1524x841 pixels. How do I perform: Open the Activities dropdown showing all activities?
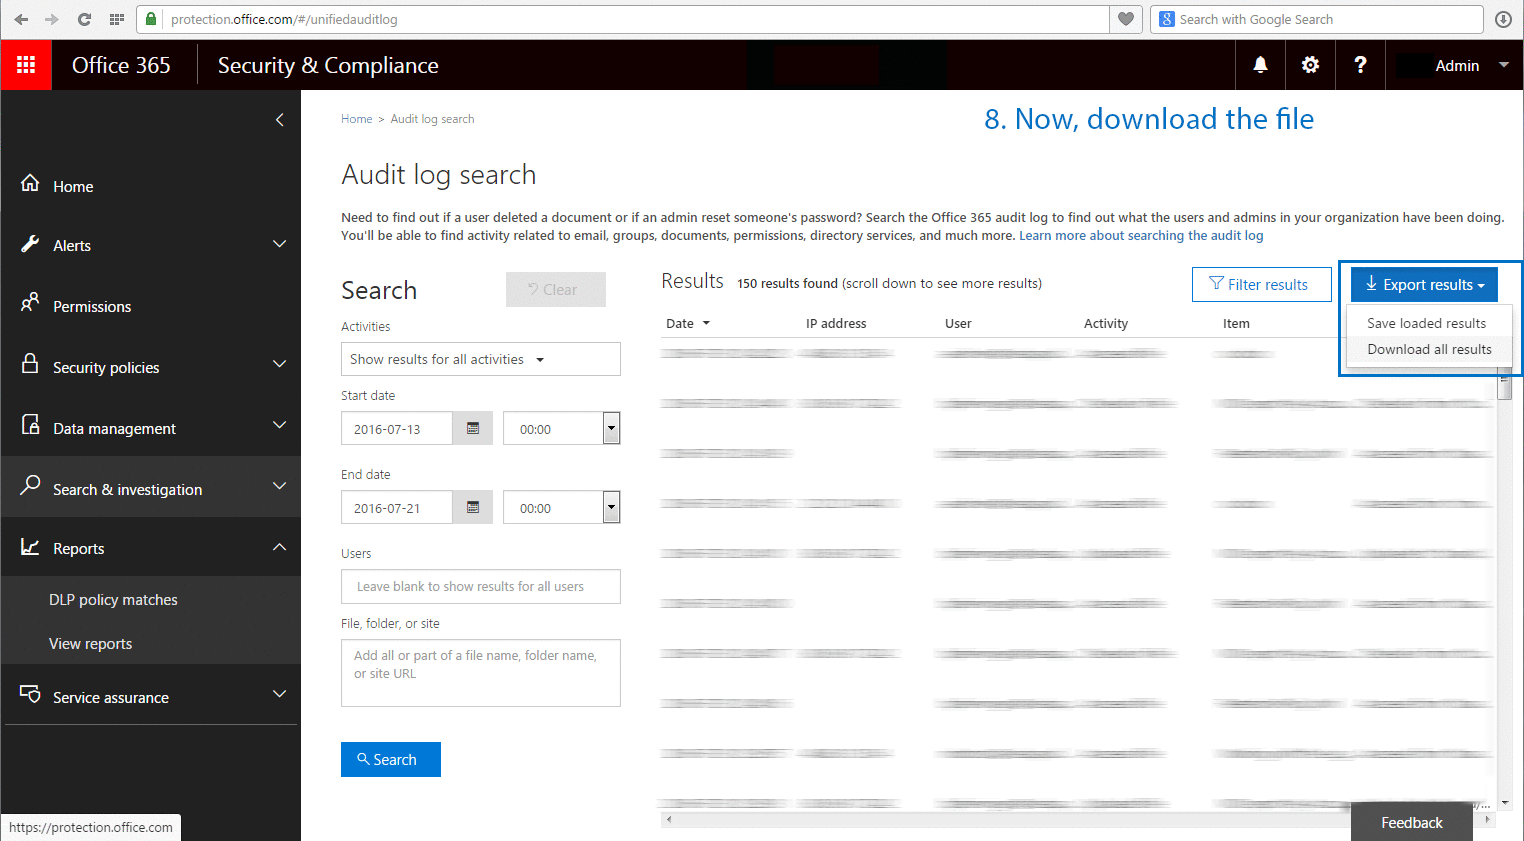click(481, 359)
